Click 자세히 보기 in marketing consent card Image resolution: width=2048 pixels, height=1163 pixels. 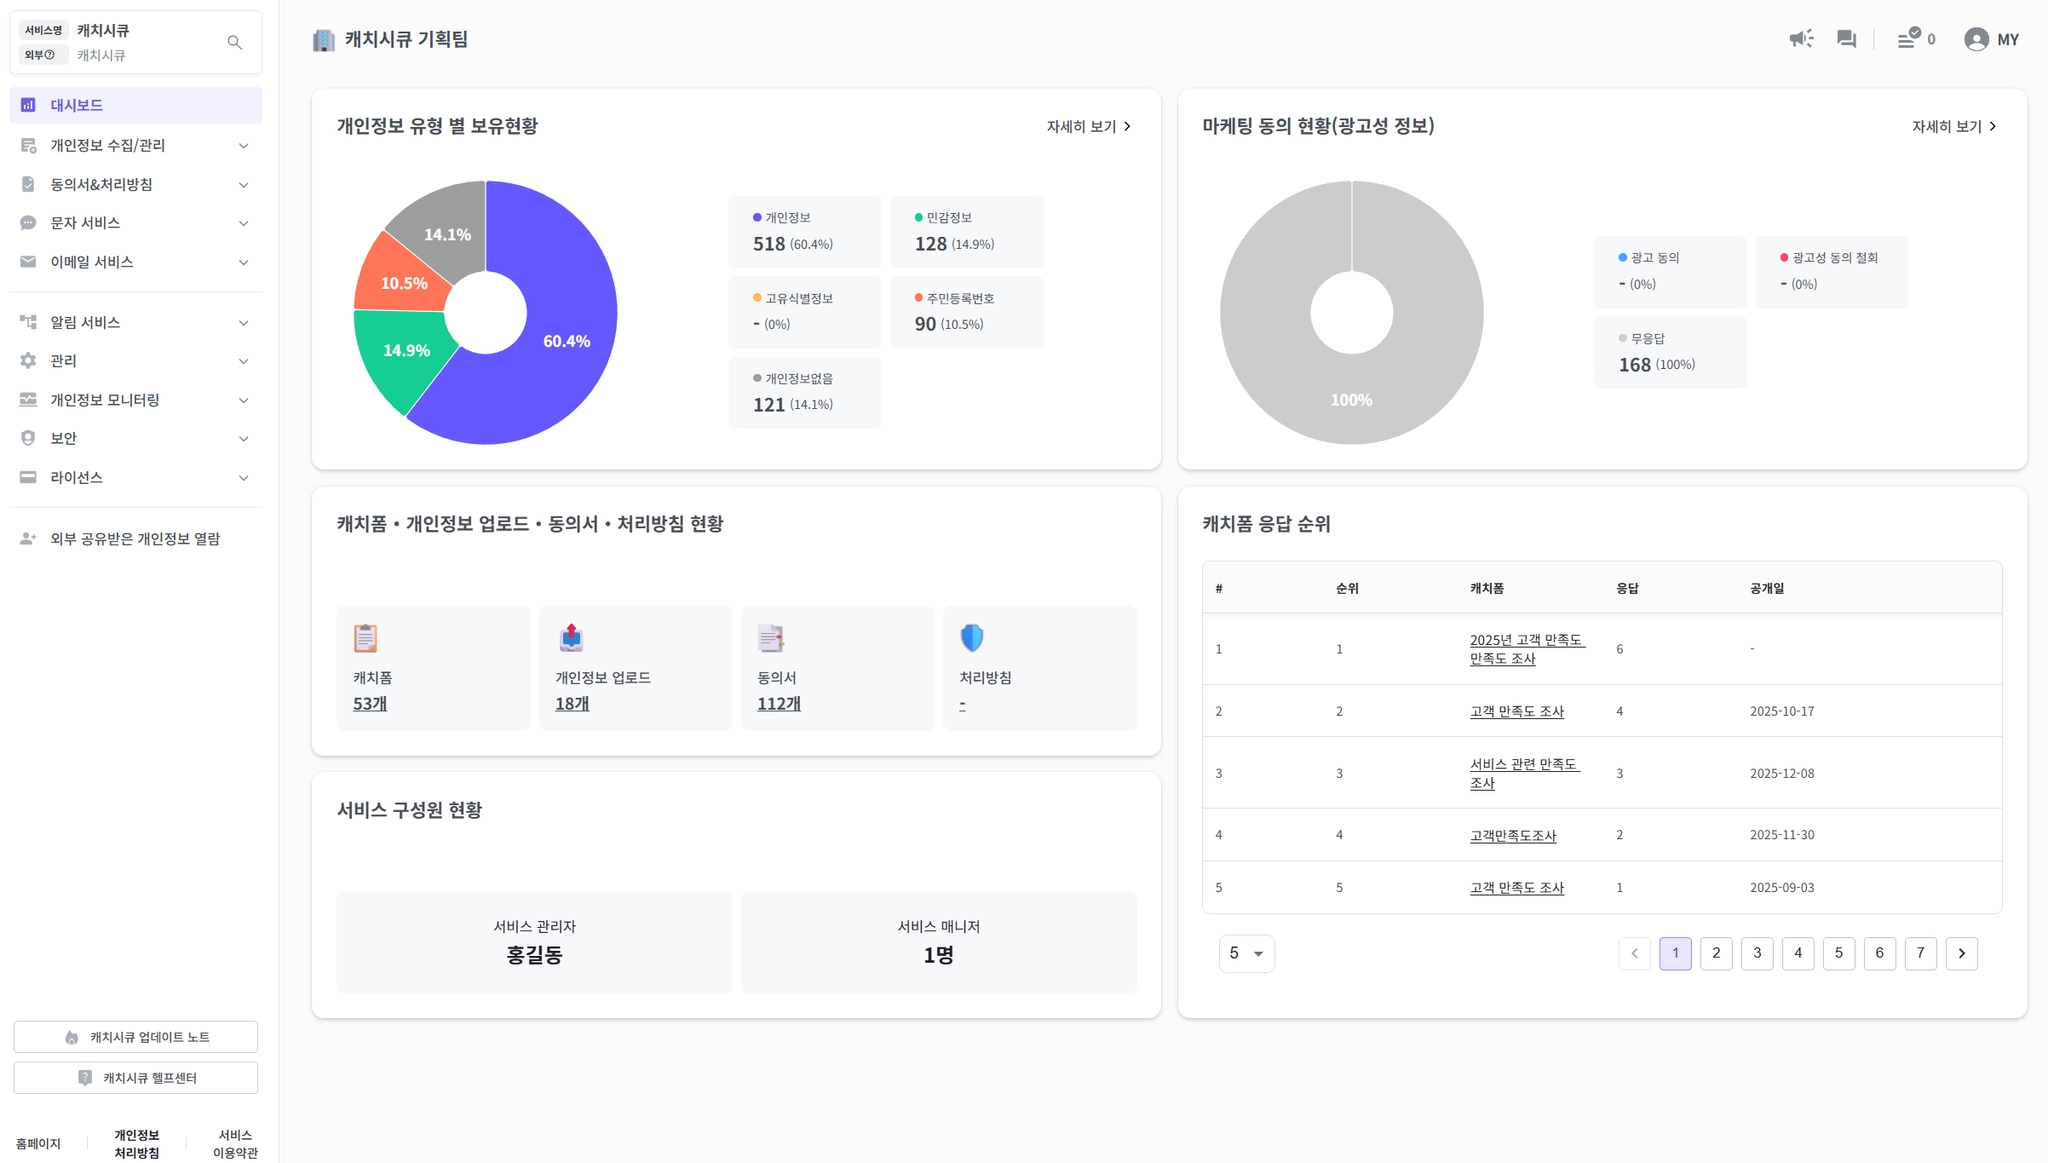pyautogui.click(x=1953, y=127)
